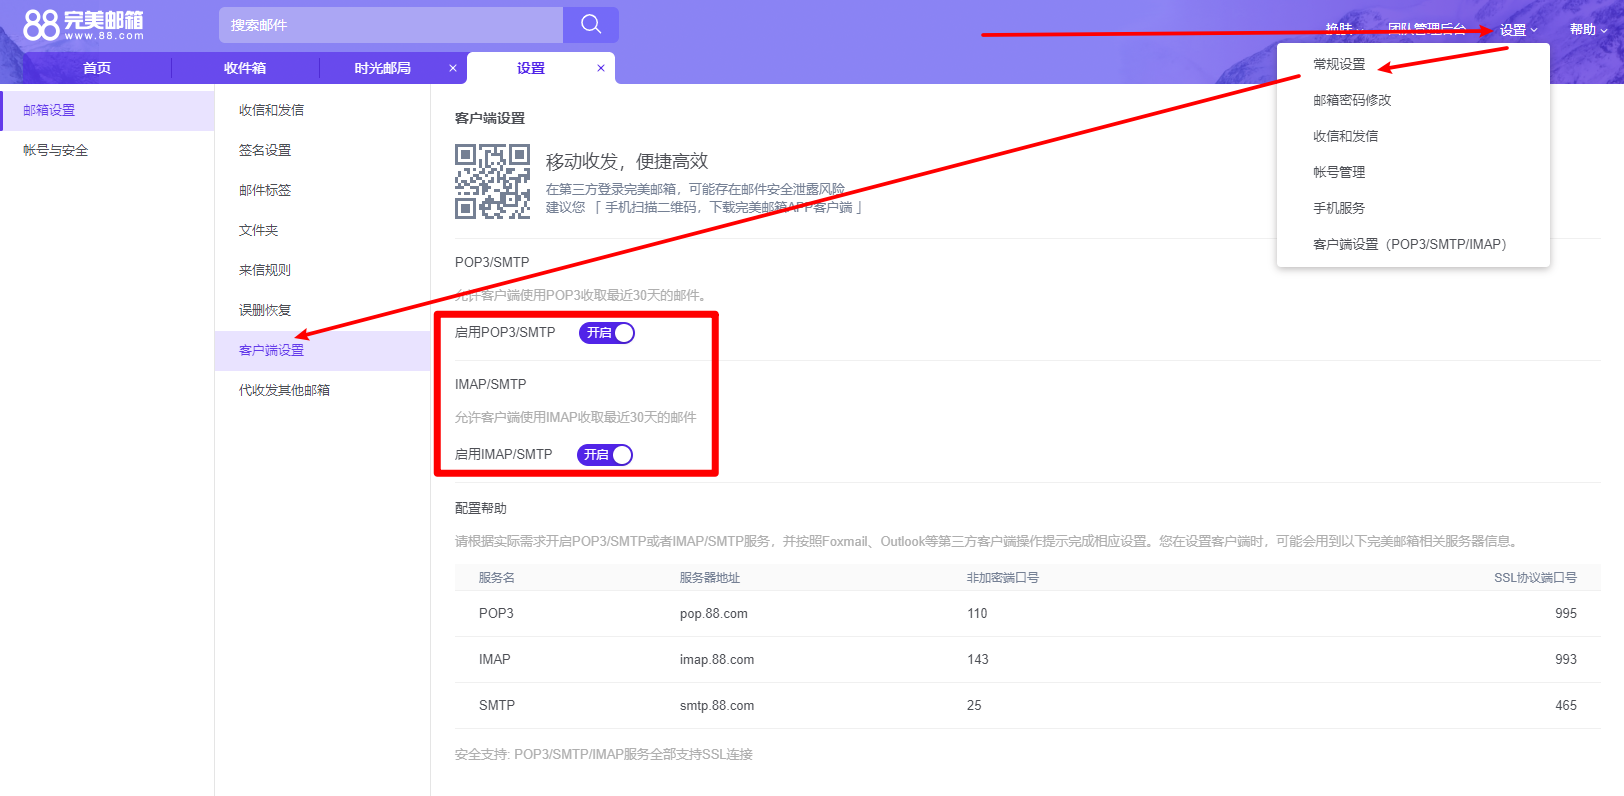This screenshot has height=796, width=1624.
Task: Open 邮件标签 settings
Action: pyautogui.click(x=322, y=191)
